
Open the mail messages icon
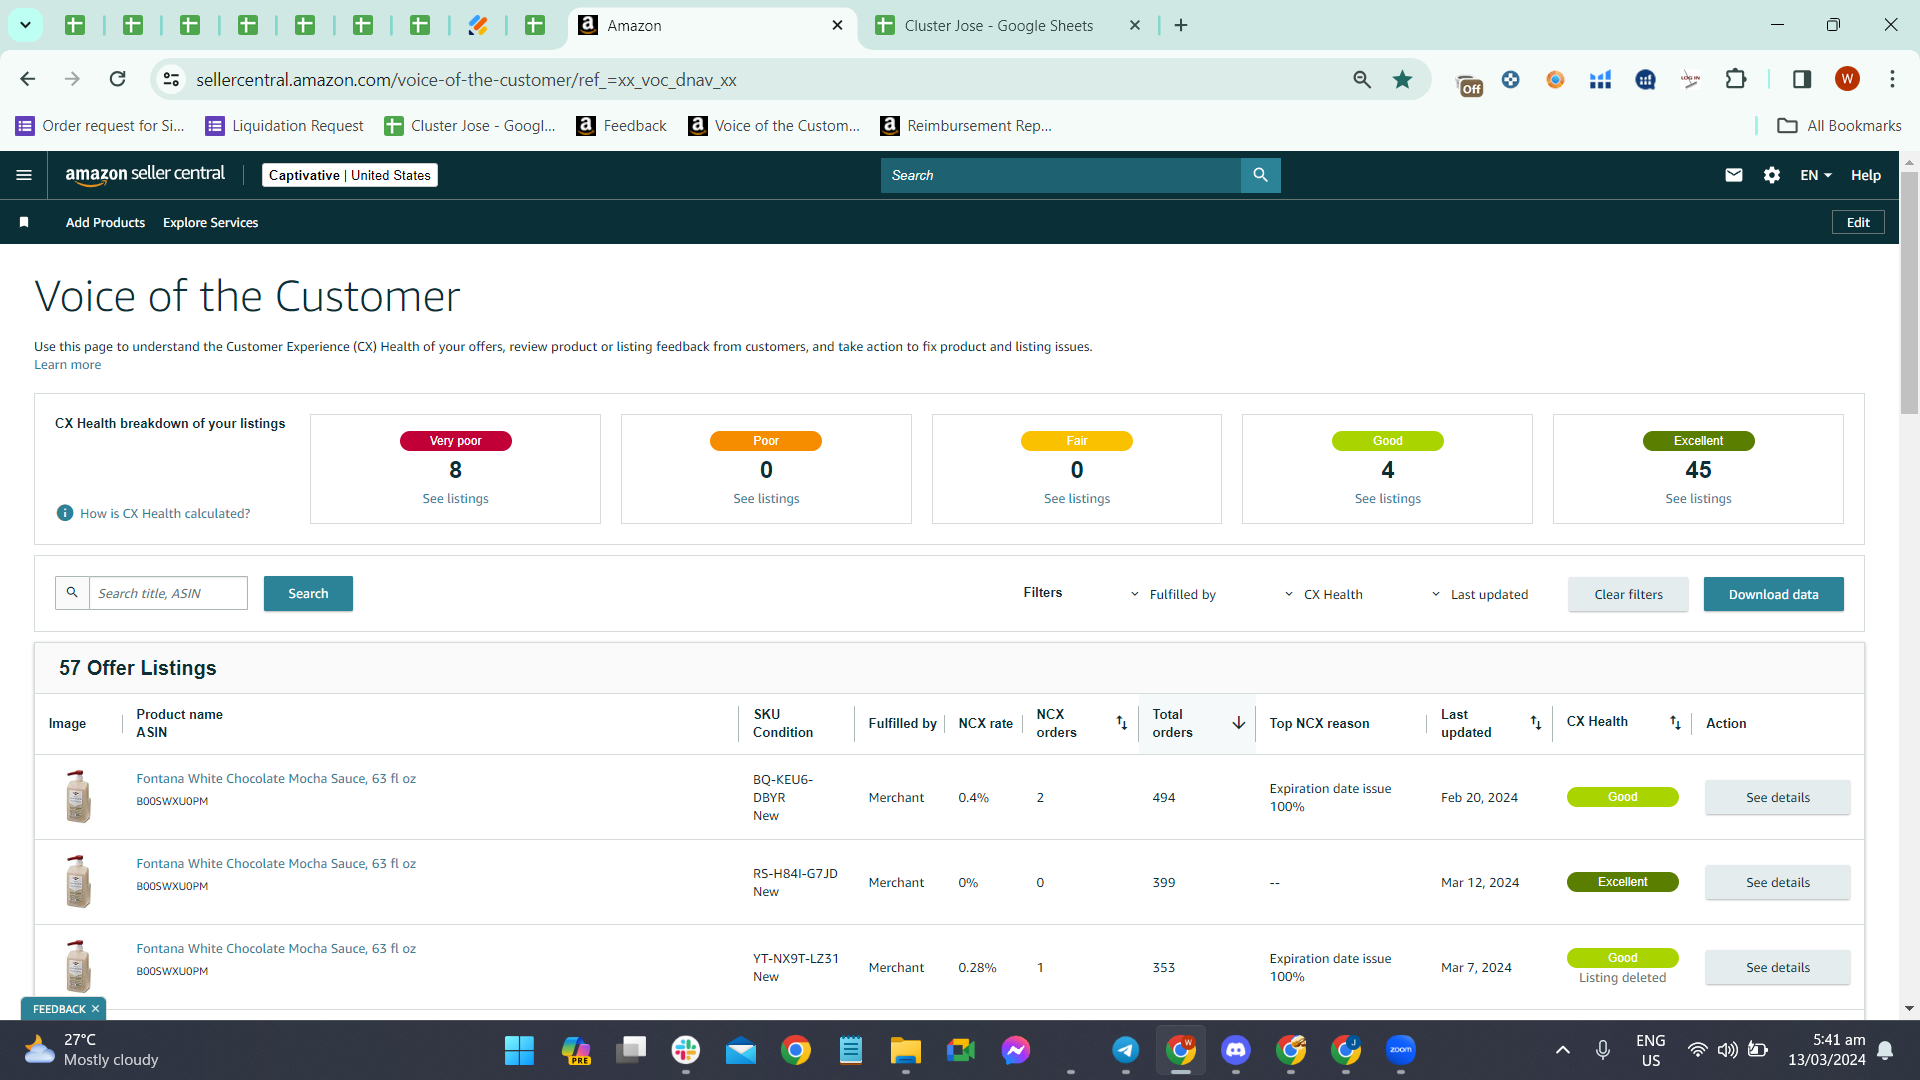pyautogui.click(x=1734, y=175)
